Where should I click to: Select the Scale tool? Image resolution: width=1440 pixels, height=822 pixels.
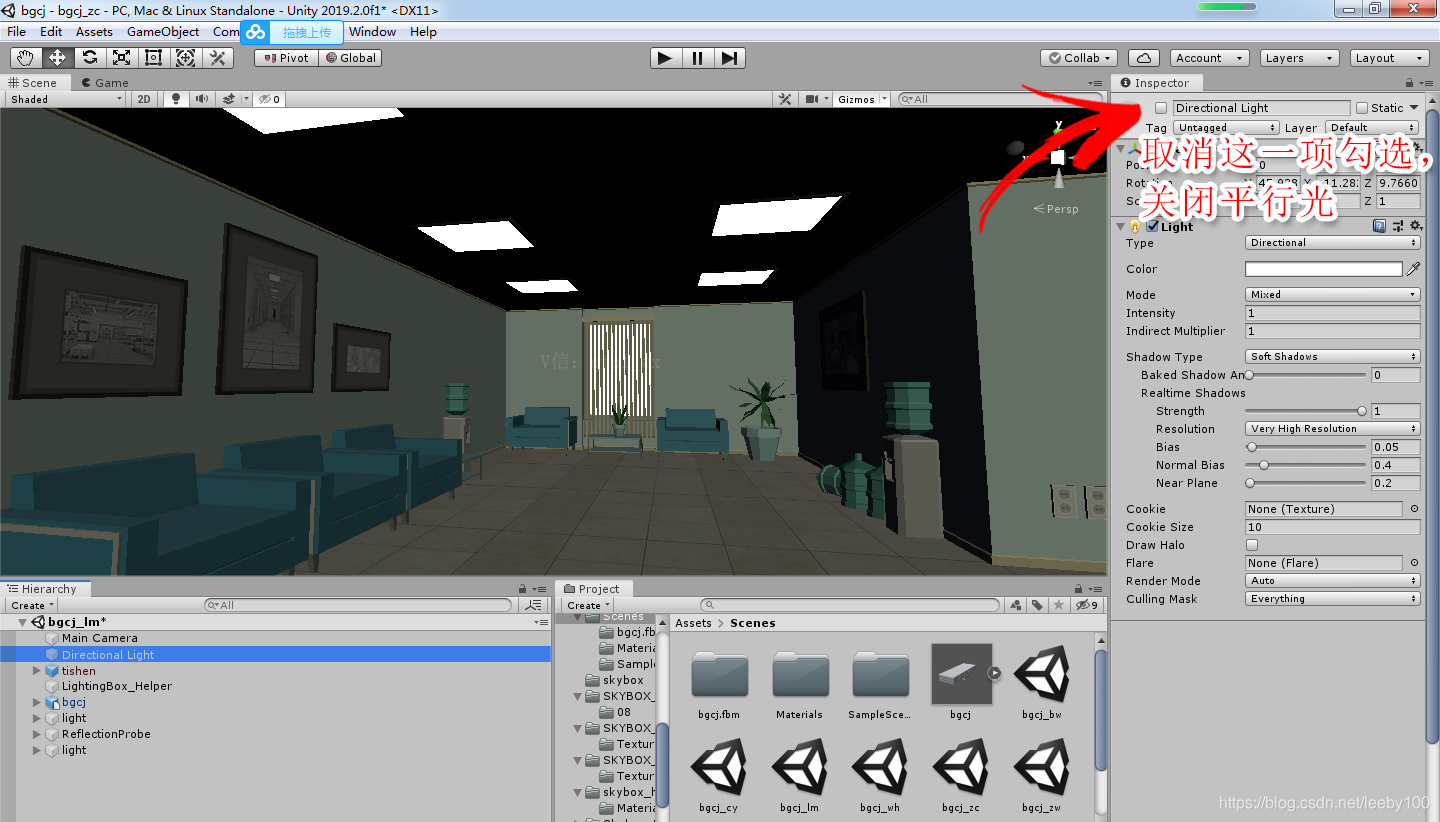121,58
